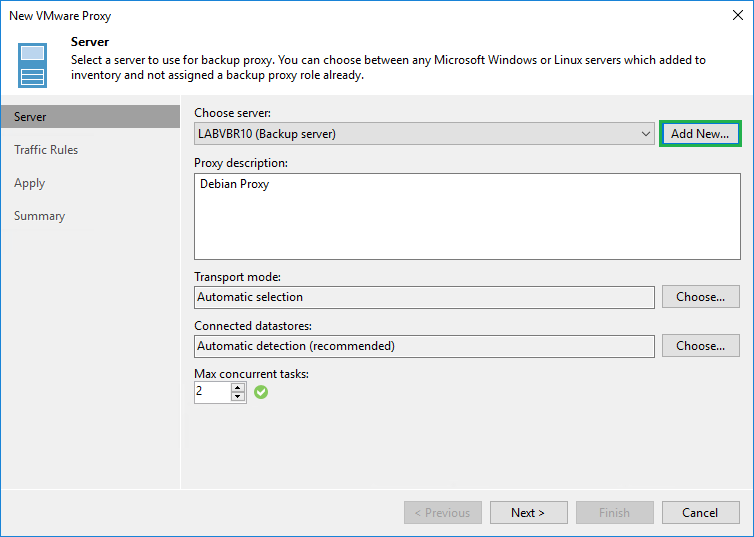The width and height of the screenshot is (754, 537).
Task: Close the New VMware Proxy dialog
Action: (738, 15)
